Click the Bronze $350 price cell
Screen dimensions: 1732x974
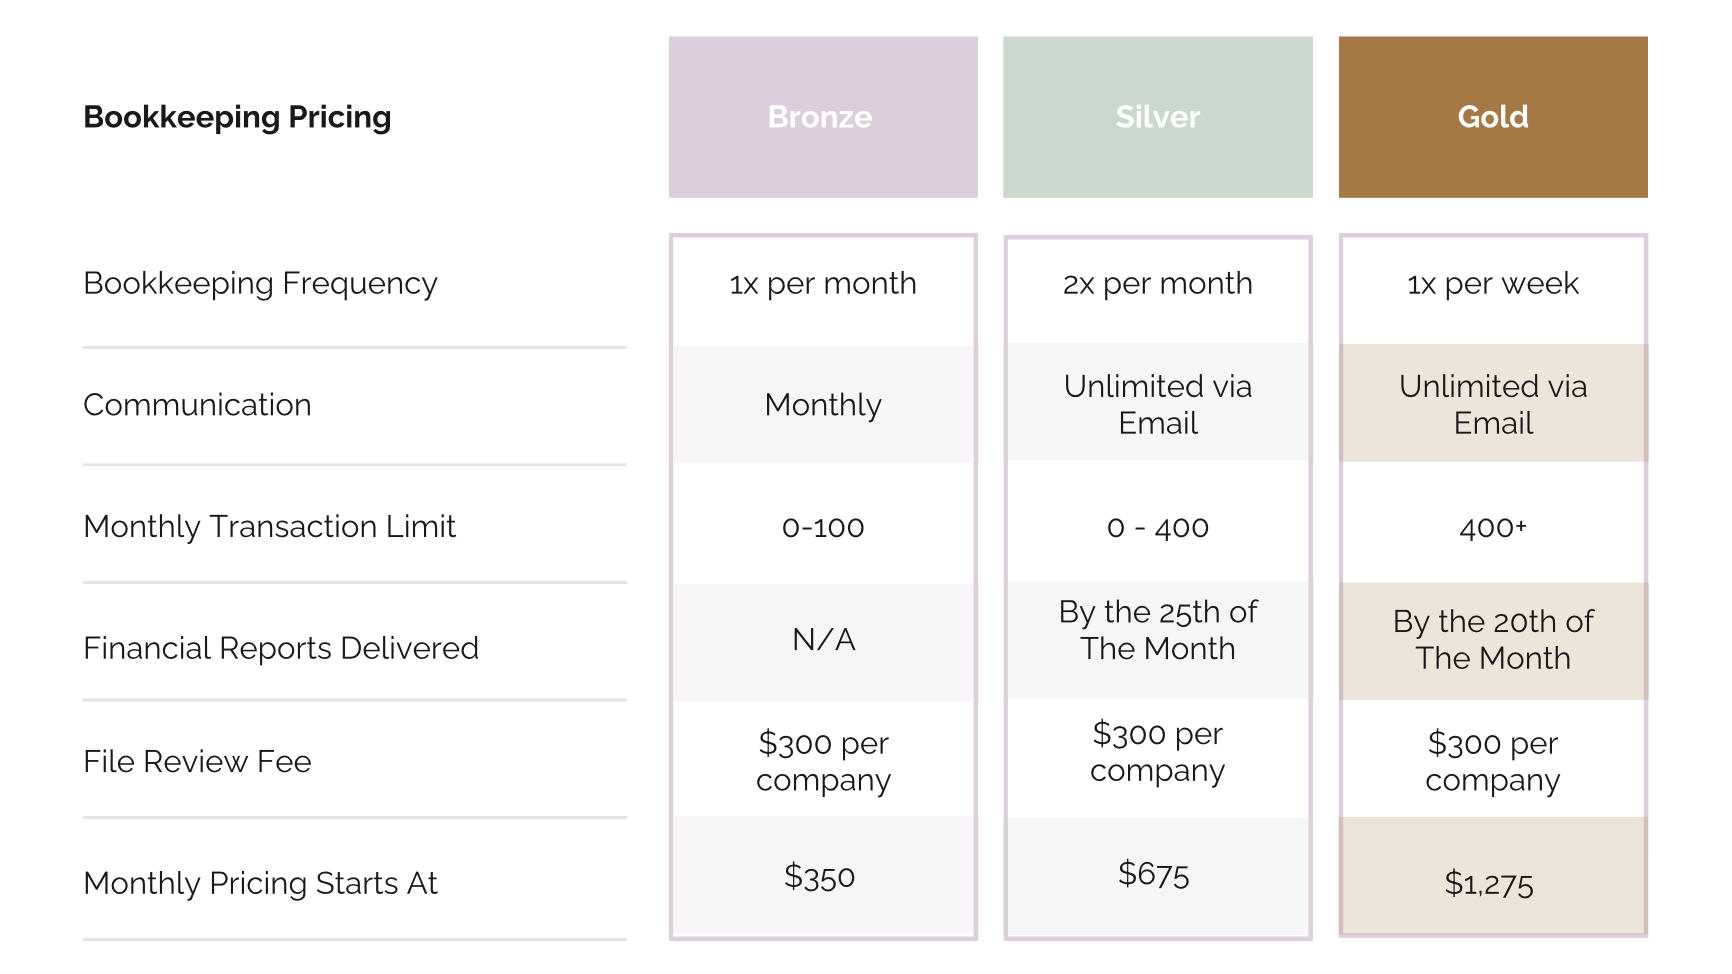point(820,877)
